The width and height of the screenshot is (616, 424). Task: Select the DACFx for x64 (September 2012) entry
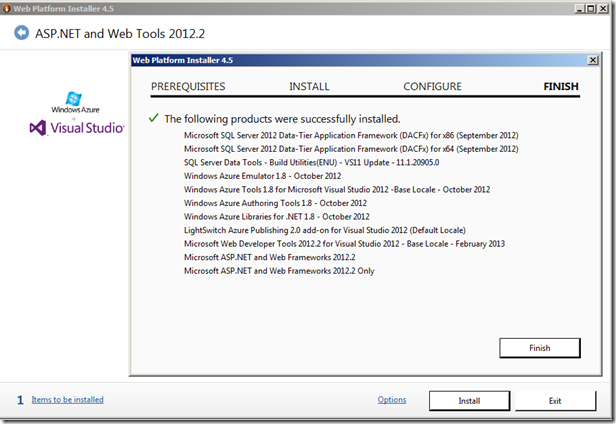[351, 149]
